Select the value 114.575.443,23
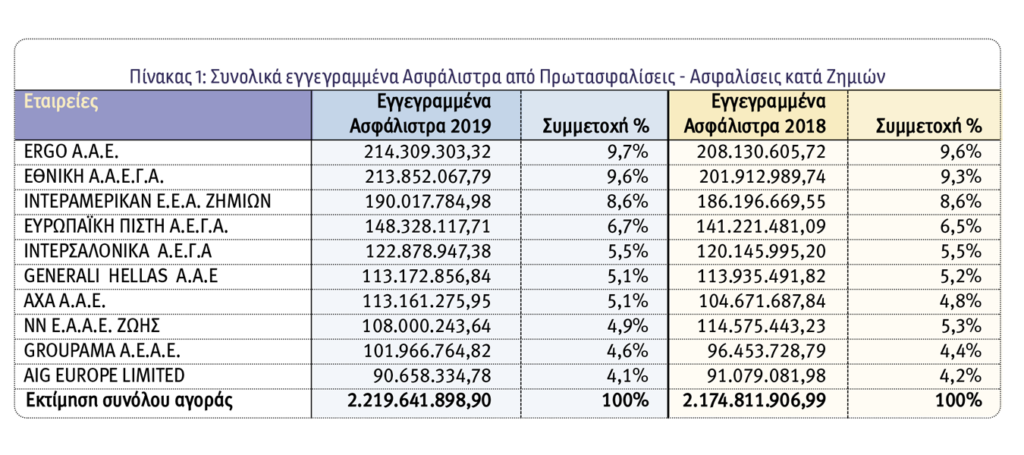Image resolution: width=1024 pixels, height=455 pixels. pos(761,326)
